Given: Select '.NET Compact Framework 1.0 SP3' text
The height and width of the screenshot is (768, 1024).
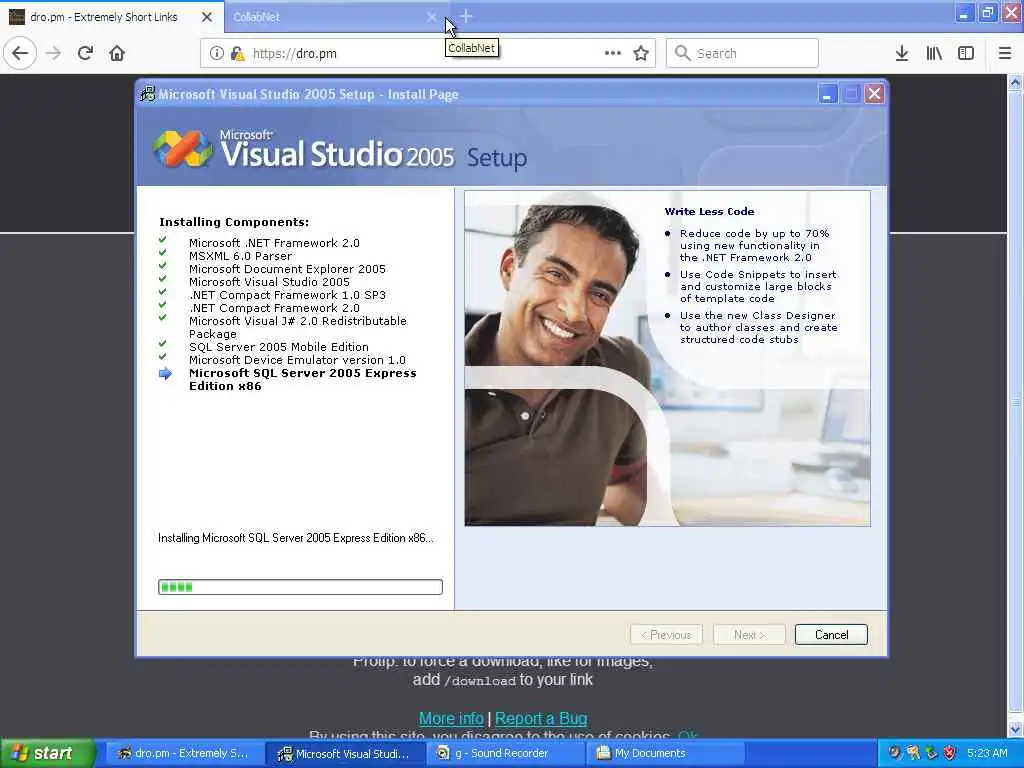Looking at the screenshot, I should pos(287,295).
